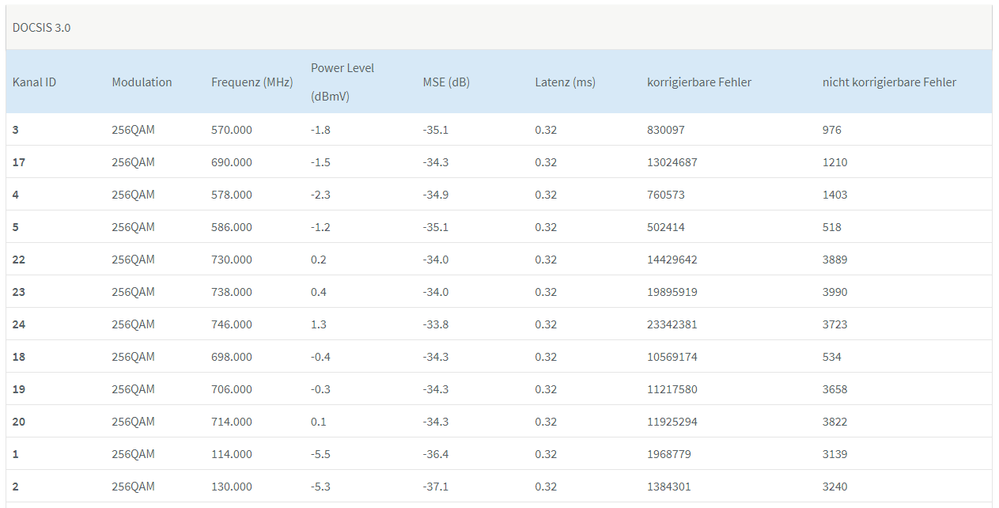Click frequency cell 570.000
Image resolution: width=999 pixels, height=508 pixels.
232,130
